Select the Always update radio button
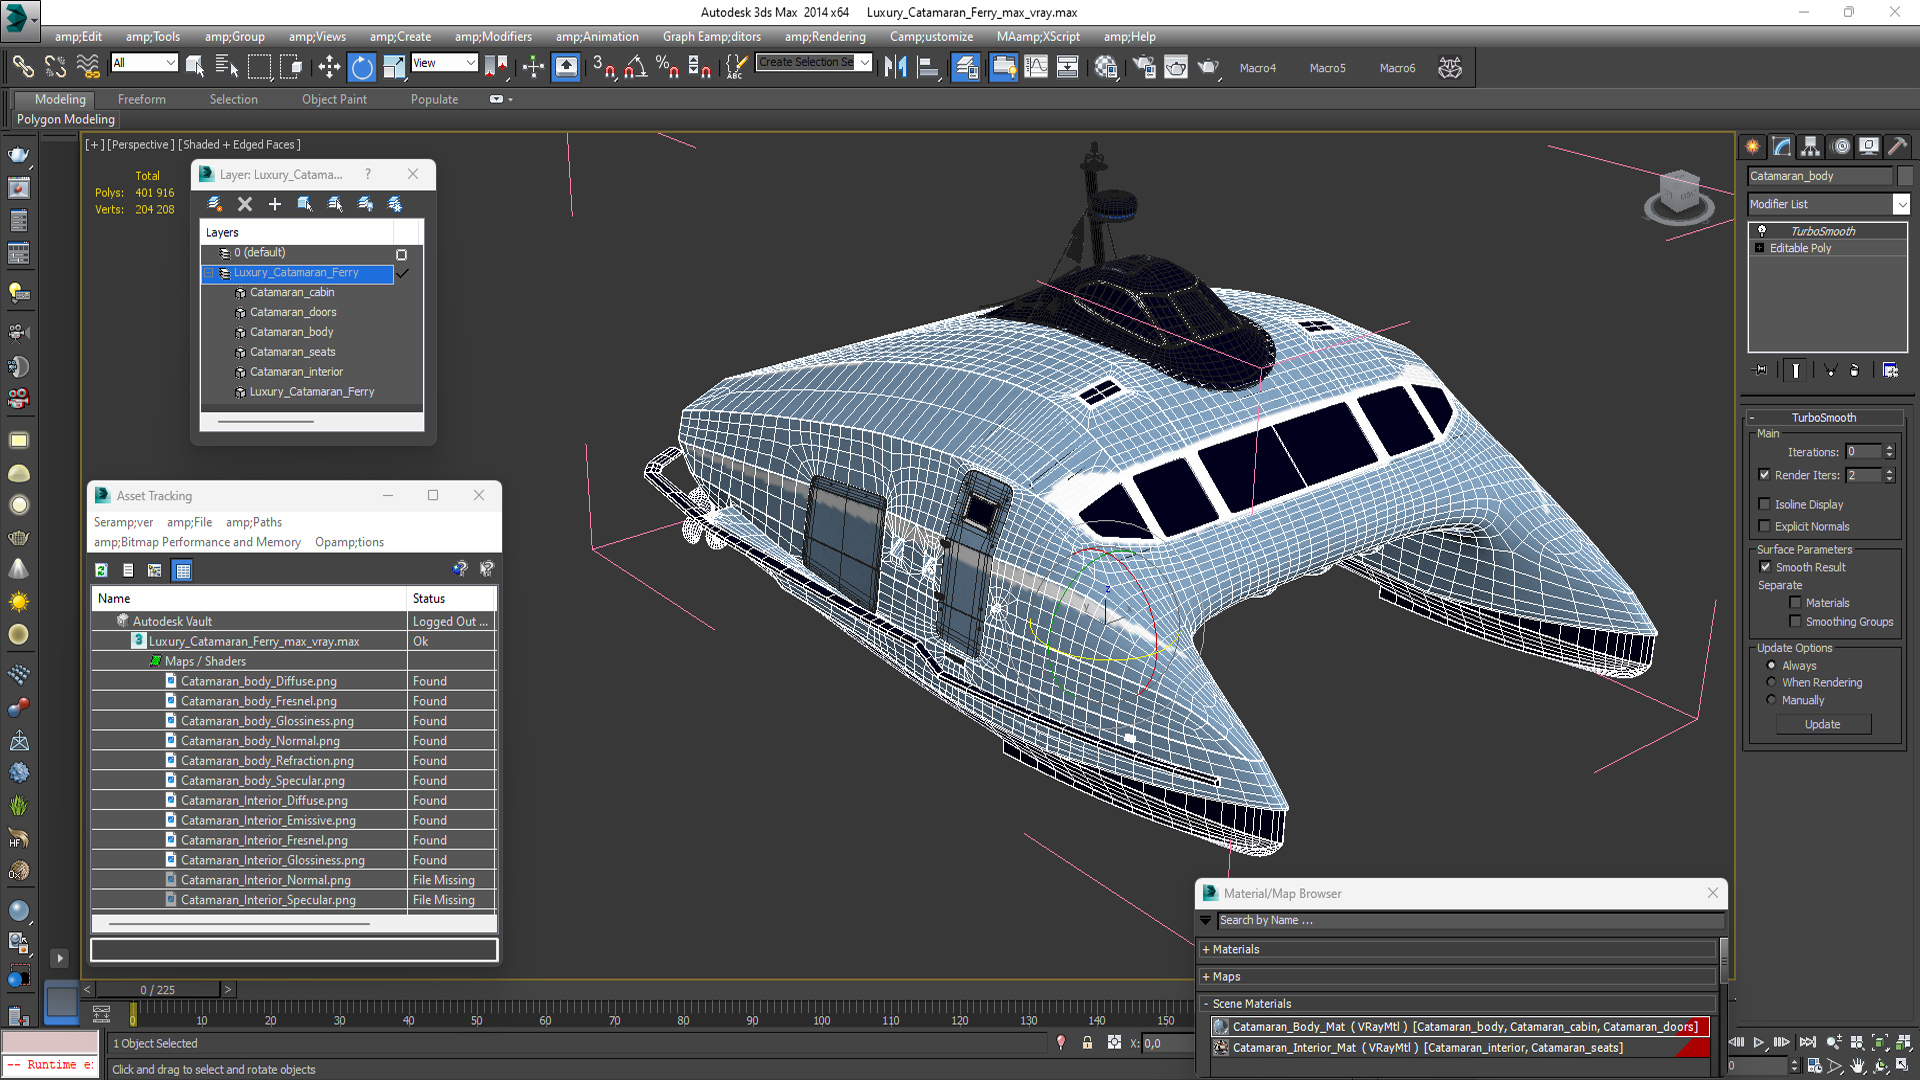 pos(1771,665)
